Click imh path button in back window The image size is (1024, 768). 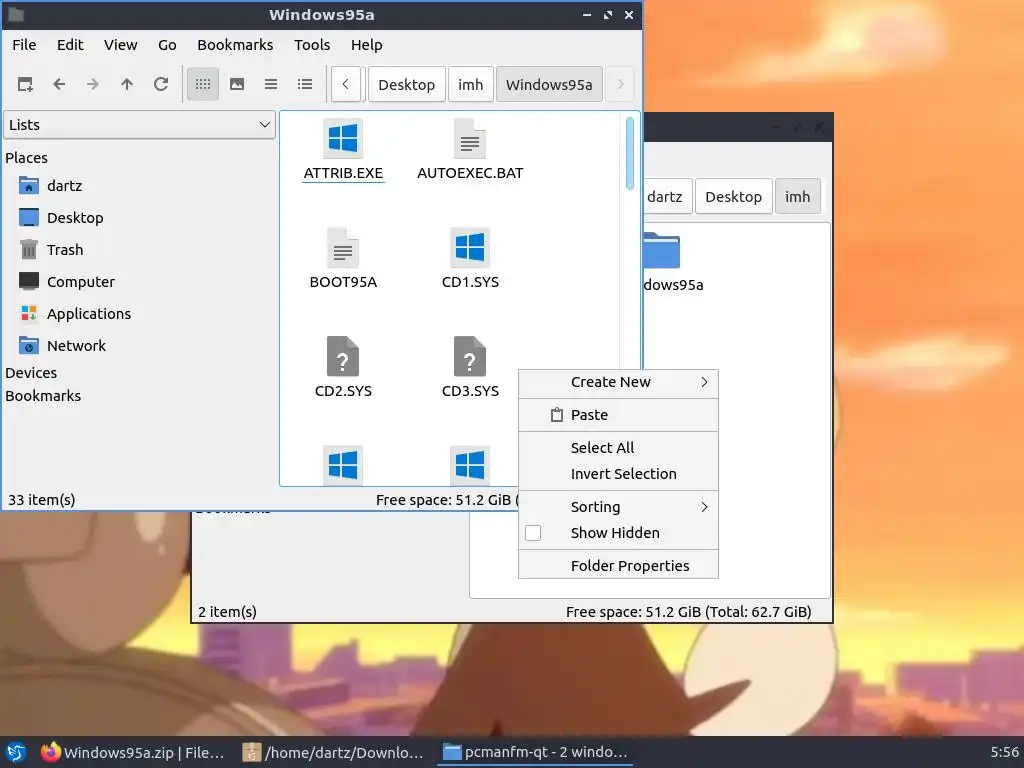click(797, 197)
